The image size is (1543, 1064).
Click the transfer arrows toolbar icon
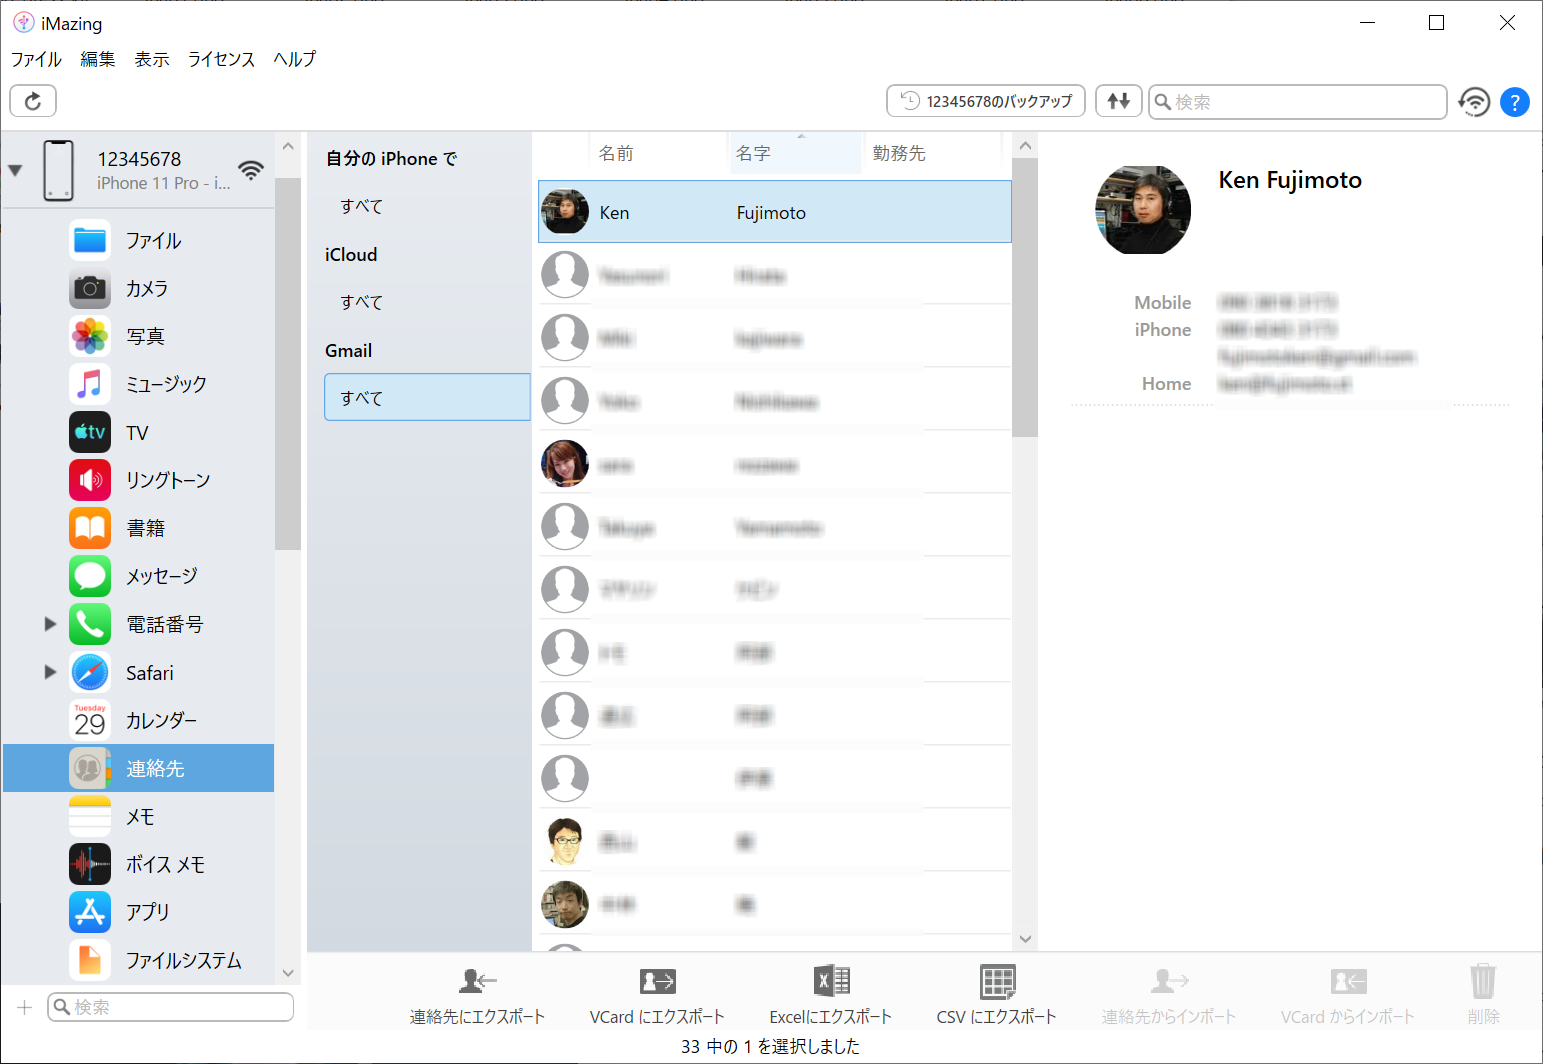pyautogui.click(x=1118, y=101)
